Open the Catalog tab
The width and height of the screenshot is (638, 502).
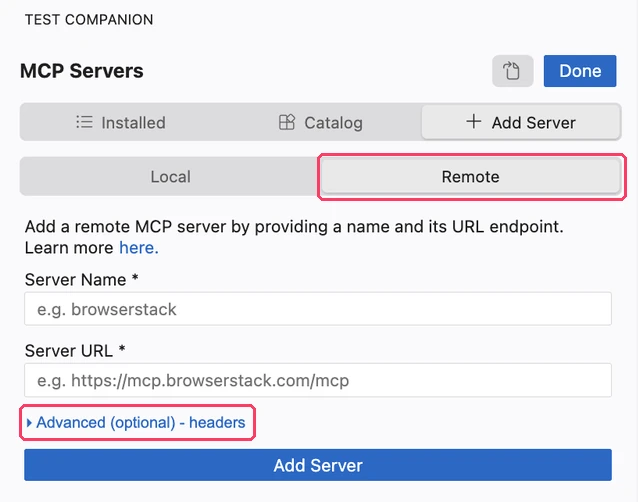[321, 122]
